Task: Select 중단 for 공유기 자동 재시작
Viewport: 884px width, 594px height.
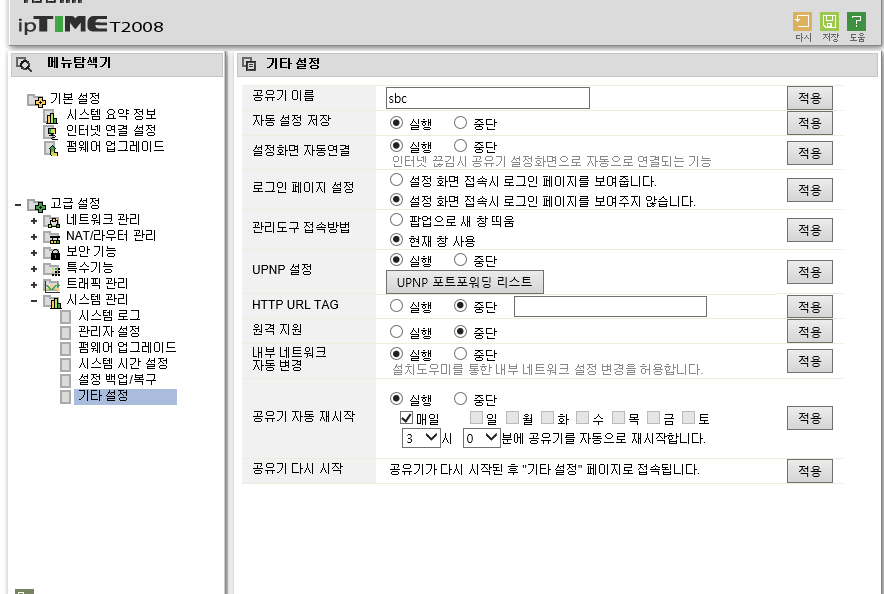Action: (x=461, y=398)
